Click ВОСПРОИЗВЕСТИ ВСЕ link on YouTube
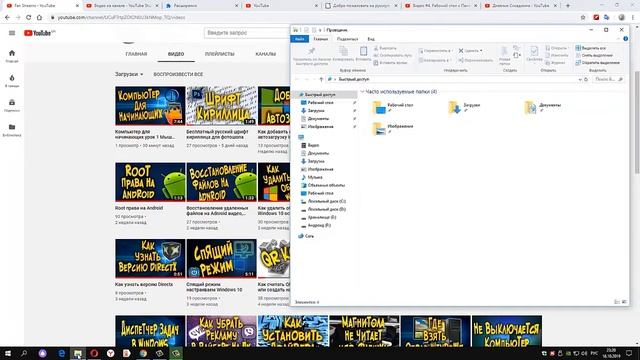The height and width of the screenshot is (360, 640). pyautogui.click(x=178, y=74)
